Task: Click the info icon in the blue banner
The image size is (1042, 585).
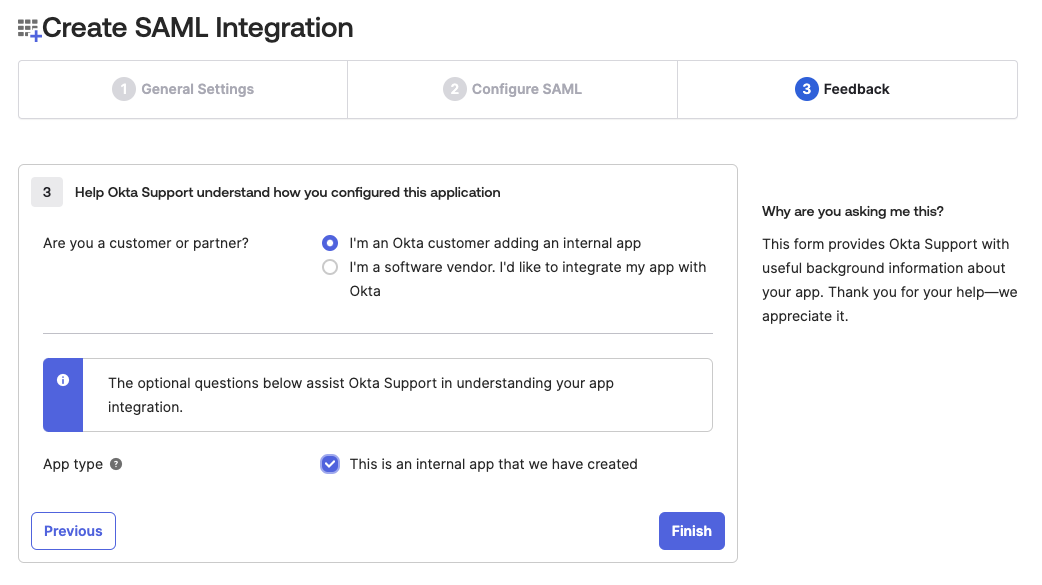Action: click(x=63, y=380)
